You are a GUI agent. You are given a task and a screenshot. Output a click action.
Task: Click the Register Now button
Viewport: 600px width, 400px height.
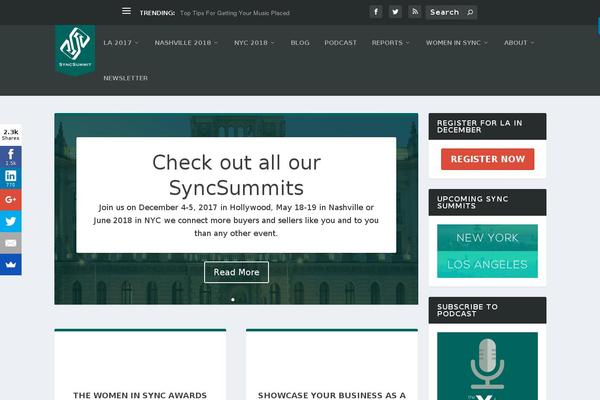pos(488,159)
